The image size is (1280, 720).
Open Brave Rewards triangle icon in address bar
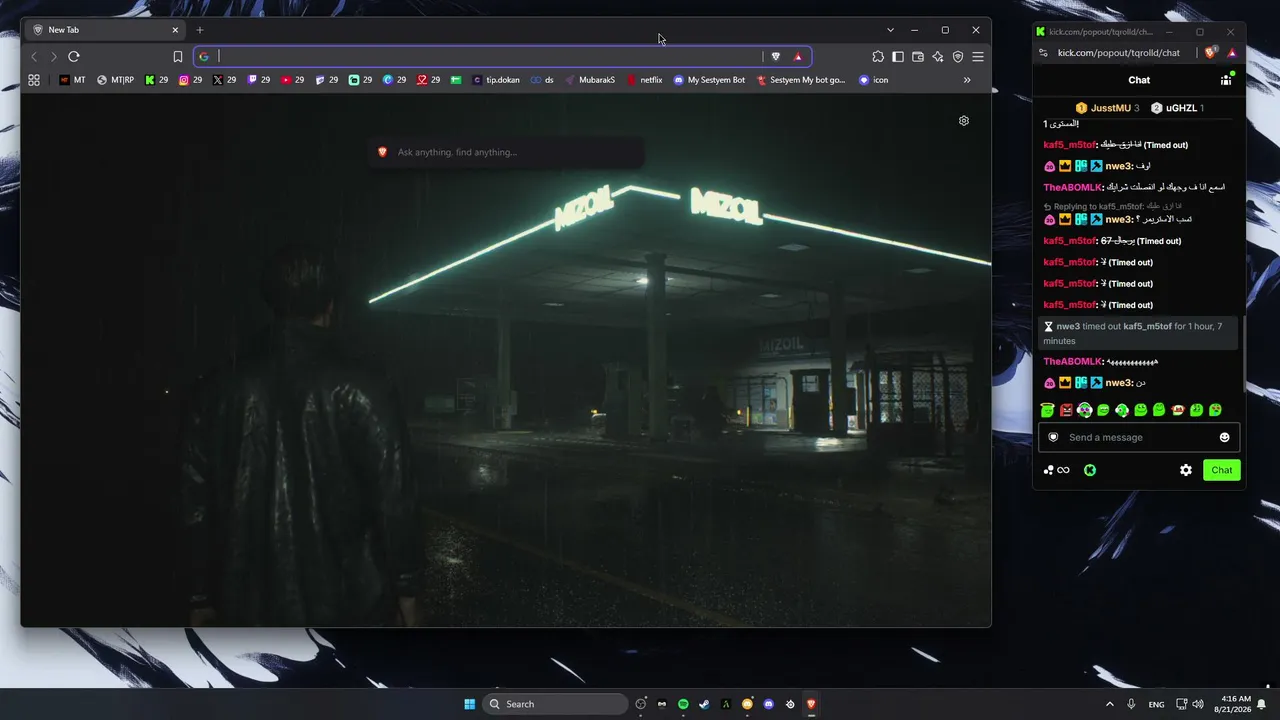pos(797,57)
